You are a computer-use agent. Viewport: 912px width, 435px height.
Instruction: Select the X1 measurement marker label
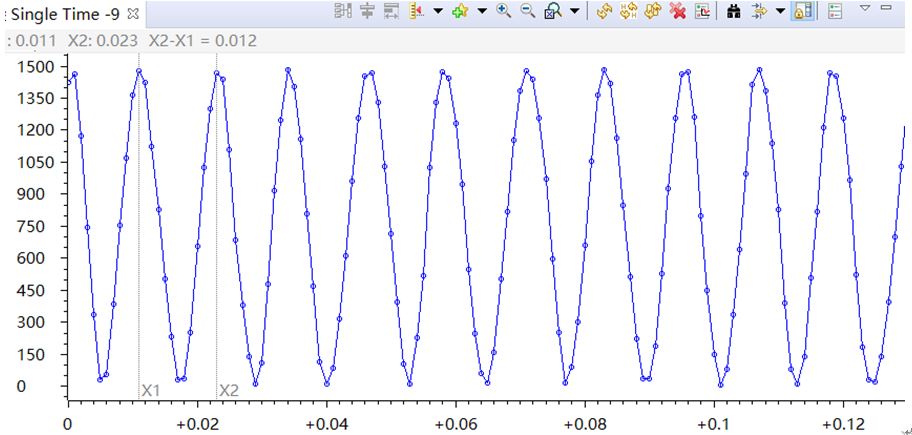(x=151, y=390)
